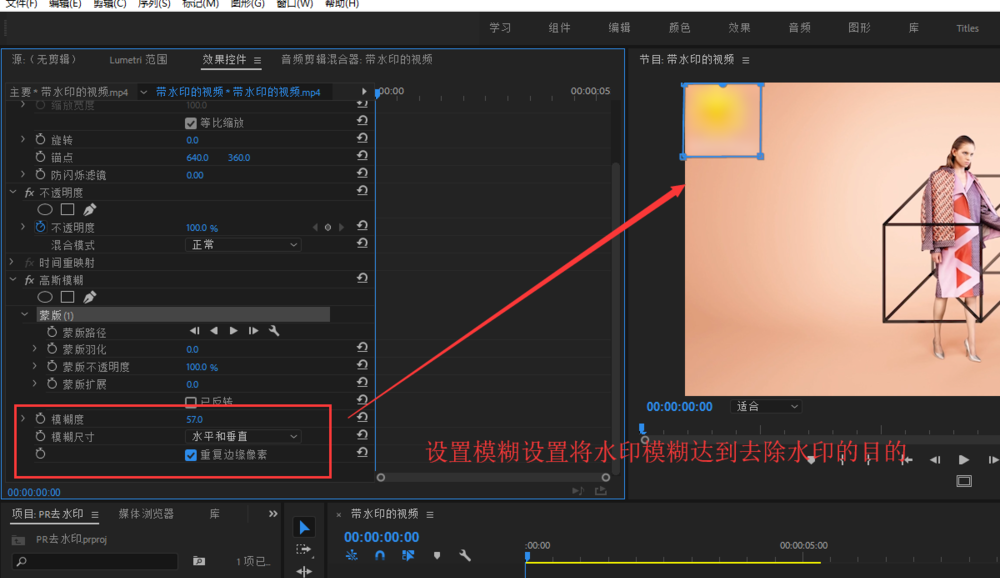Toggle timeline snap magnet icon
The image size is (1000, 578).
[380, 555]
